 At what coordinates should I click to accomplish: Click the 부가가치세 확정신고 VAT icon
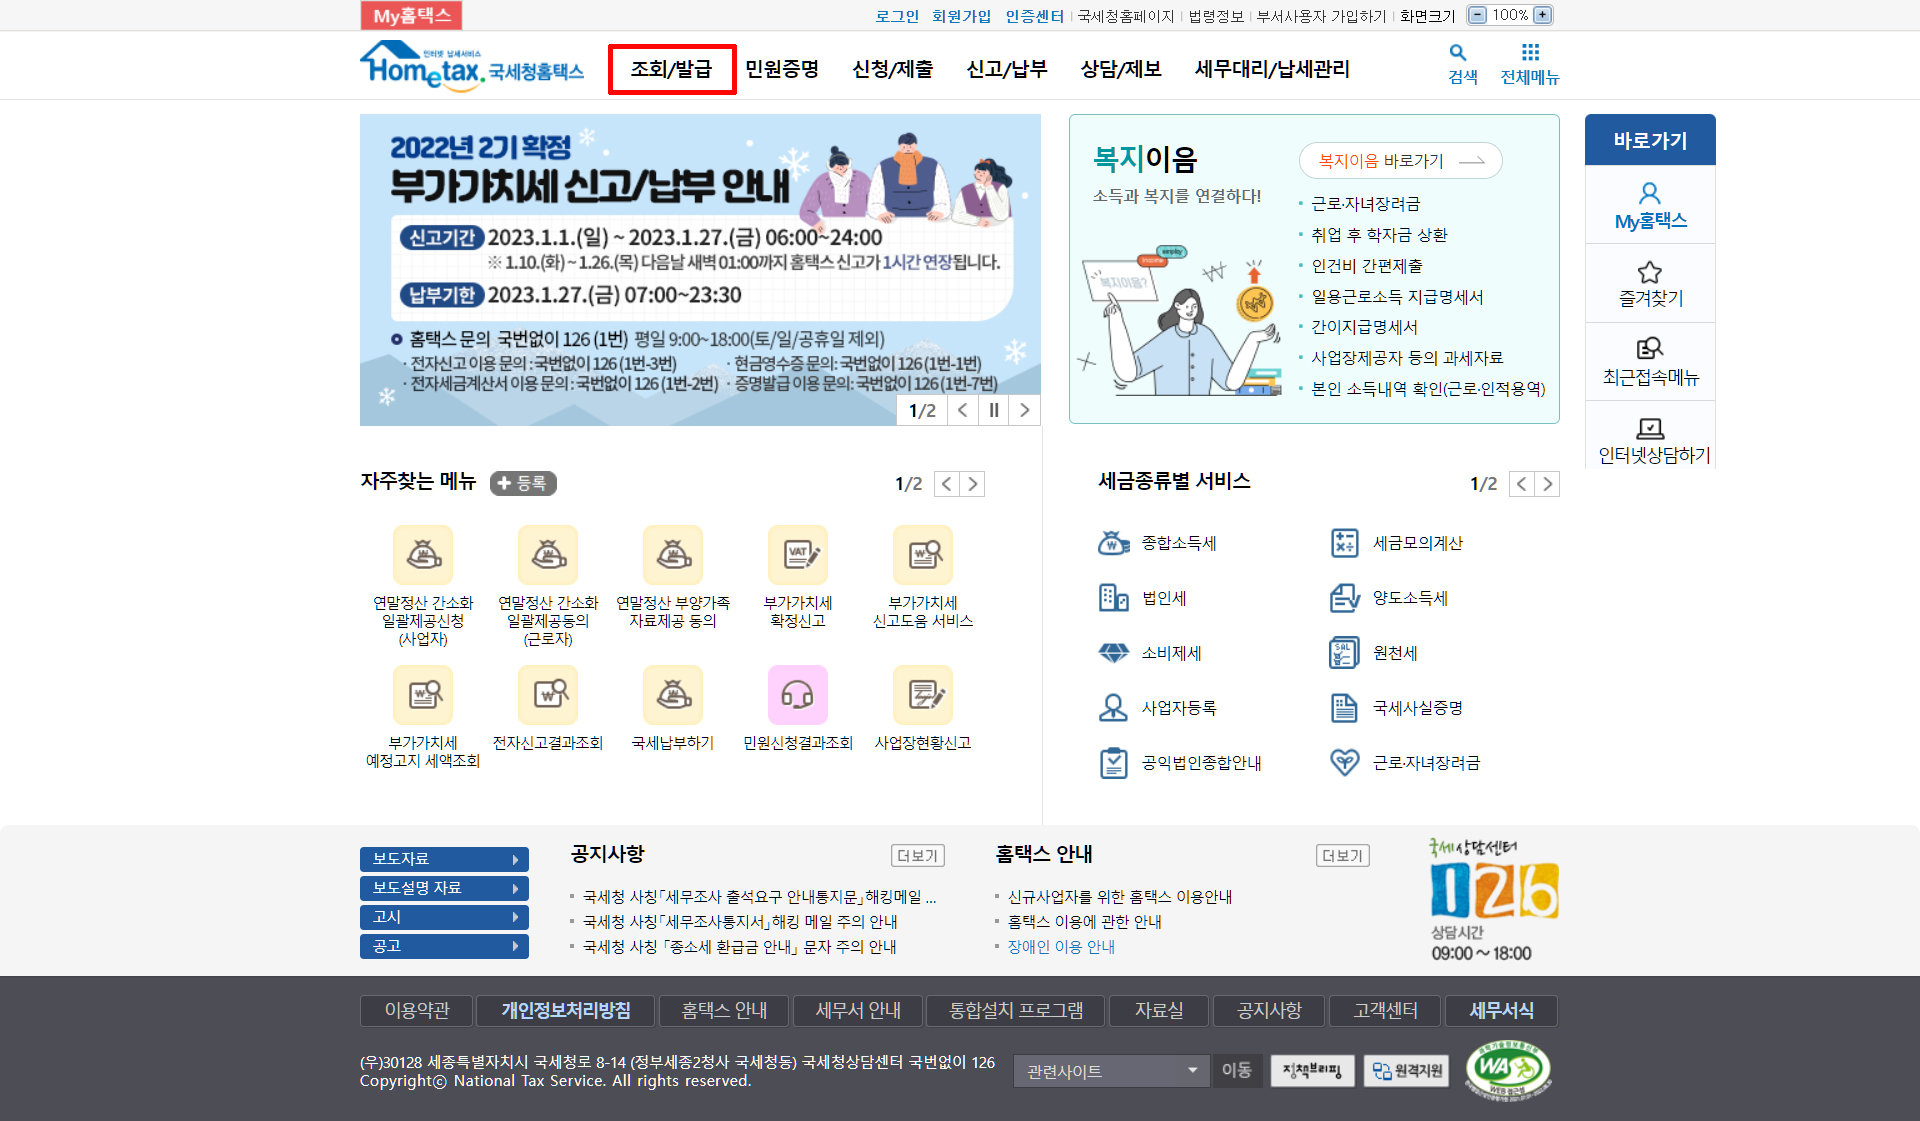tap(797, 555)
